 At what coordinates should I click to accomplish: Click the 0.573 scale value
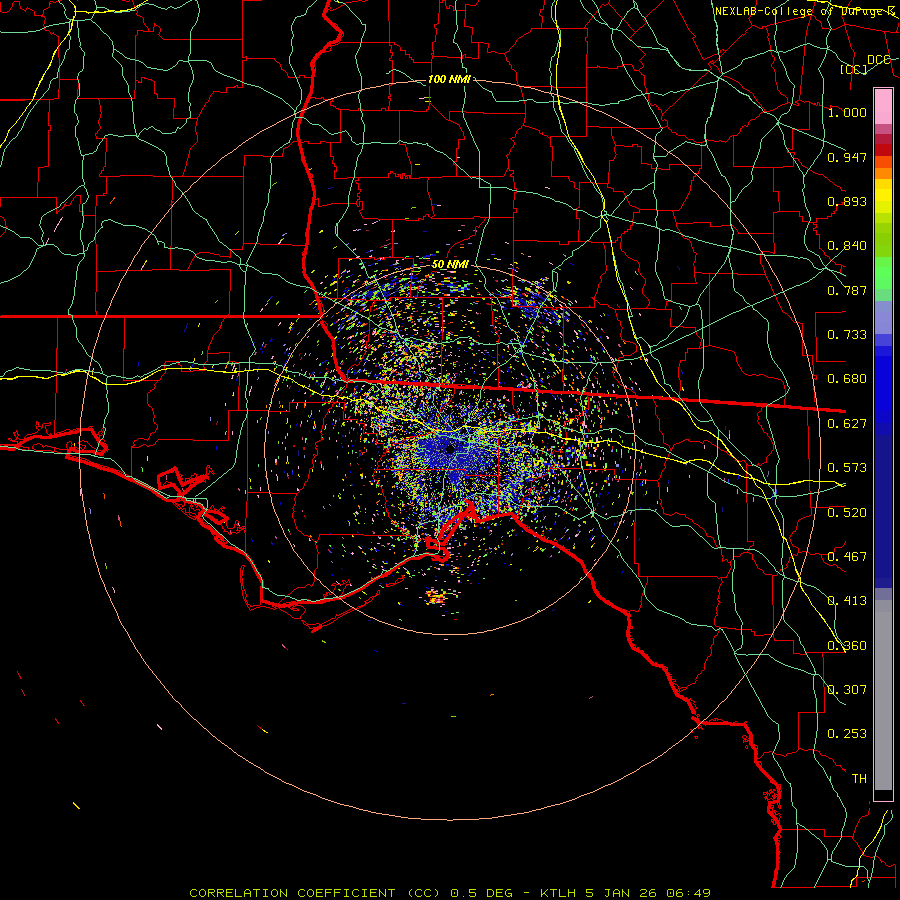click(847, 468)
